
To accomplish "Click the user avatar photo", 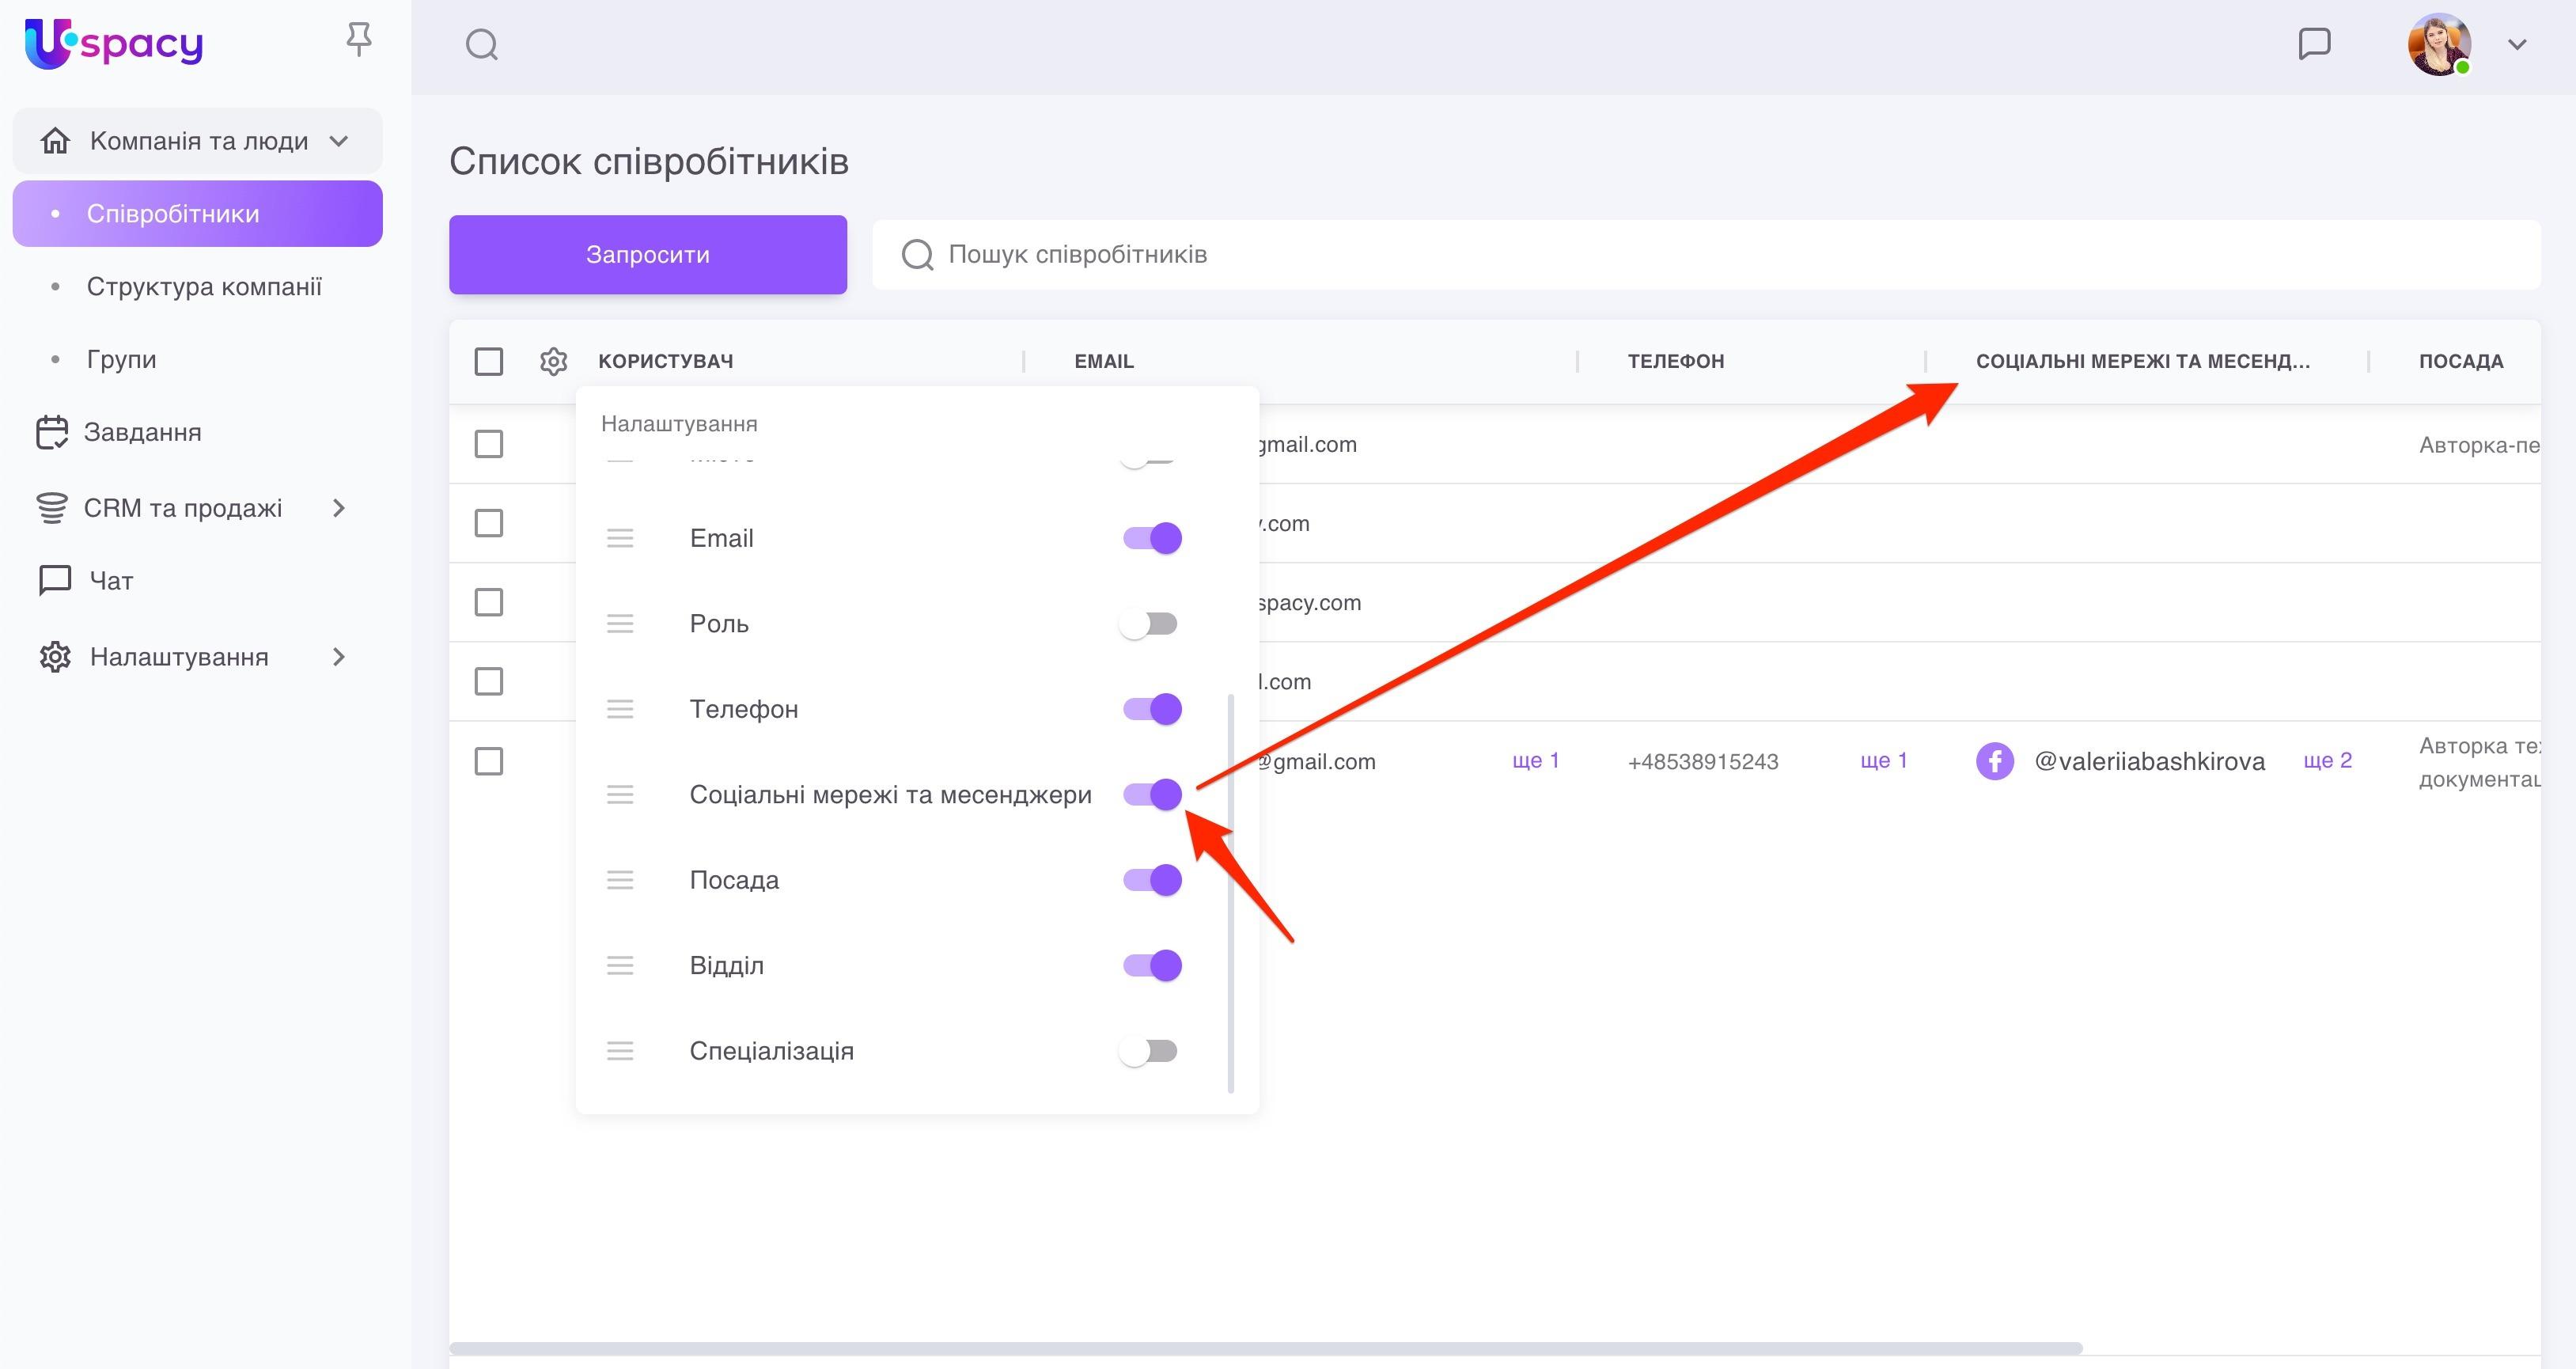I will (2439, 45).
